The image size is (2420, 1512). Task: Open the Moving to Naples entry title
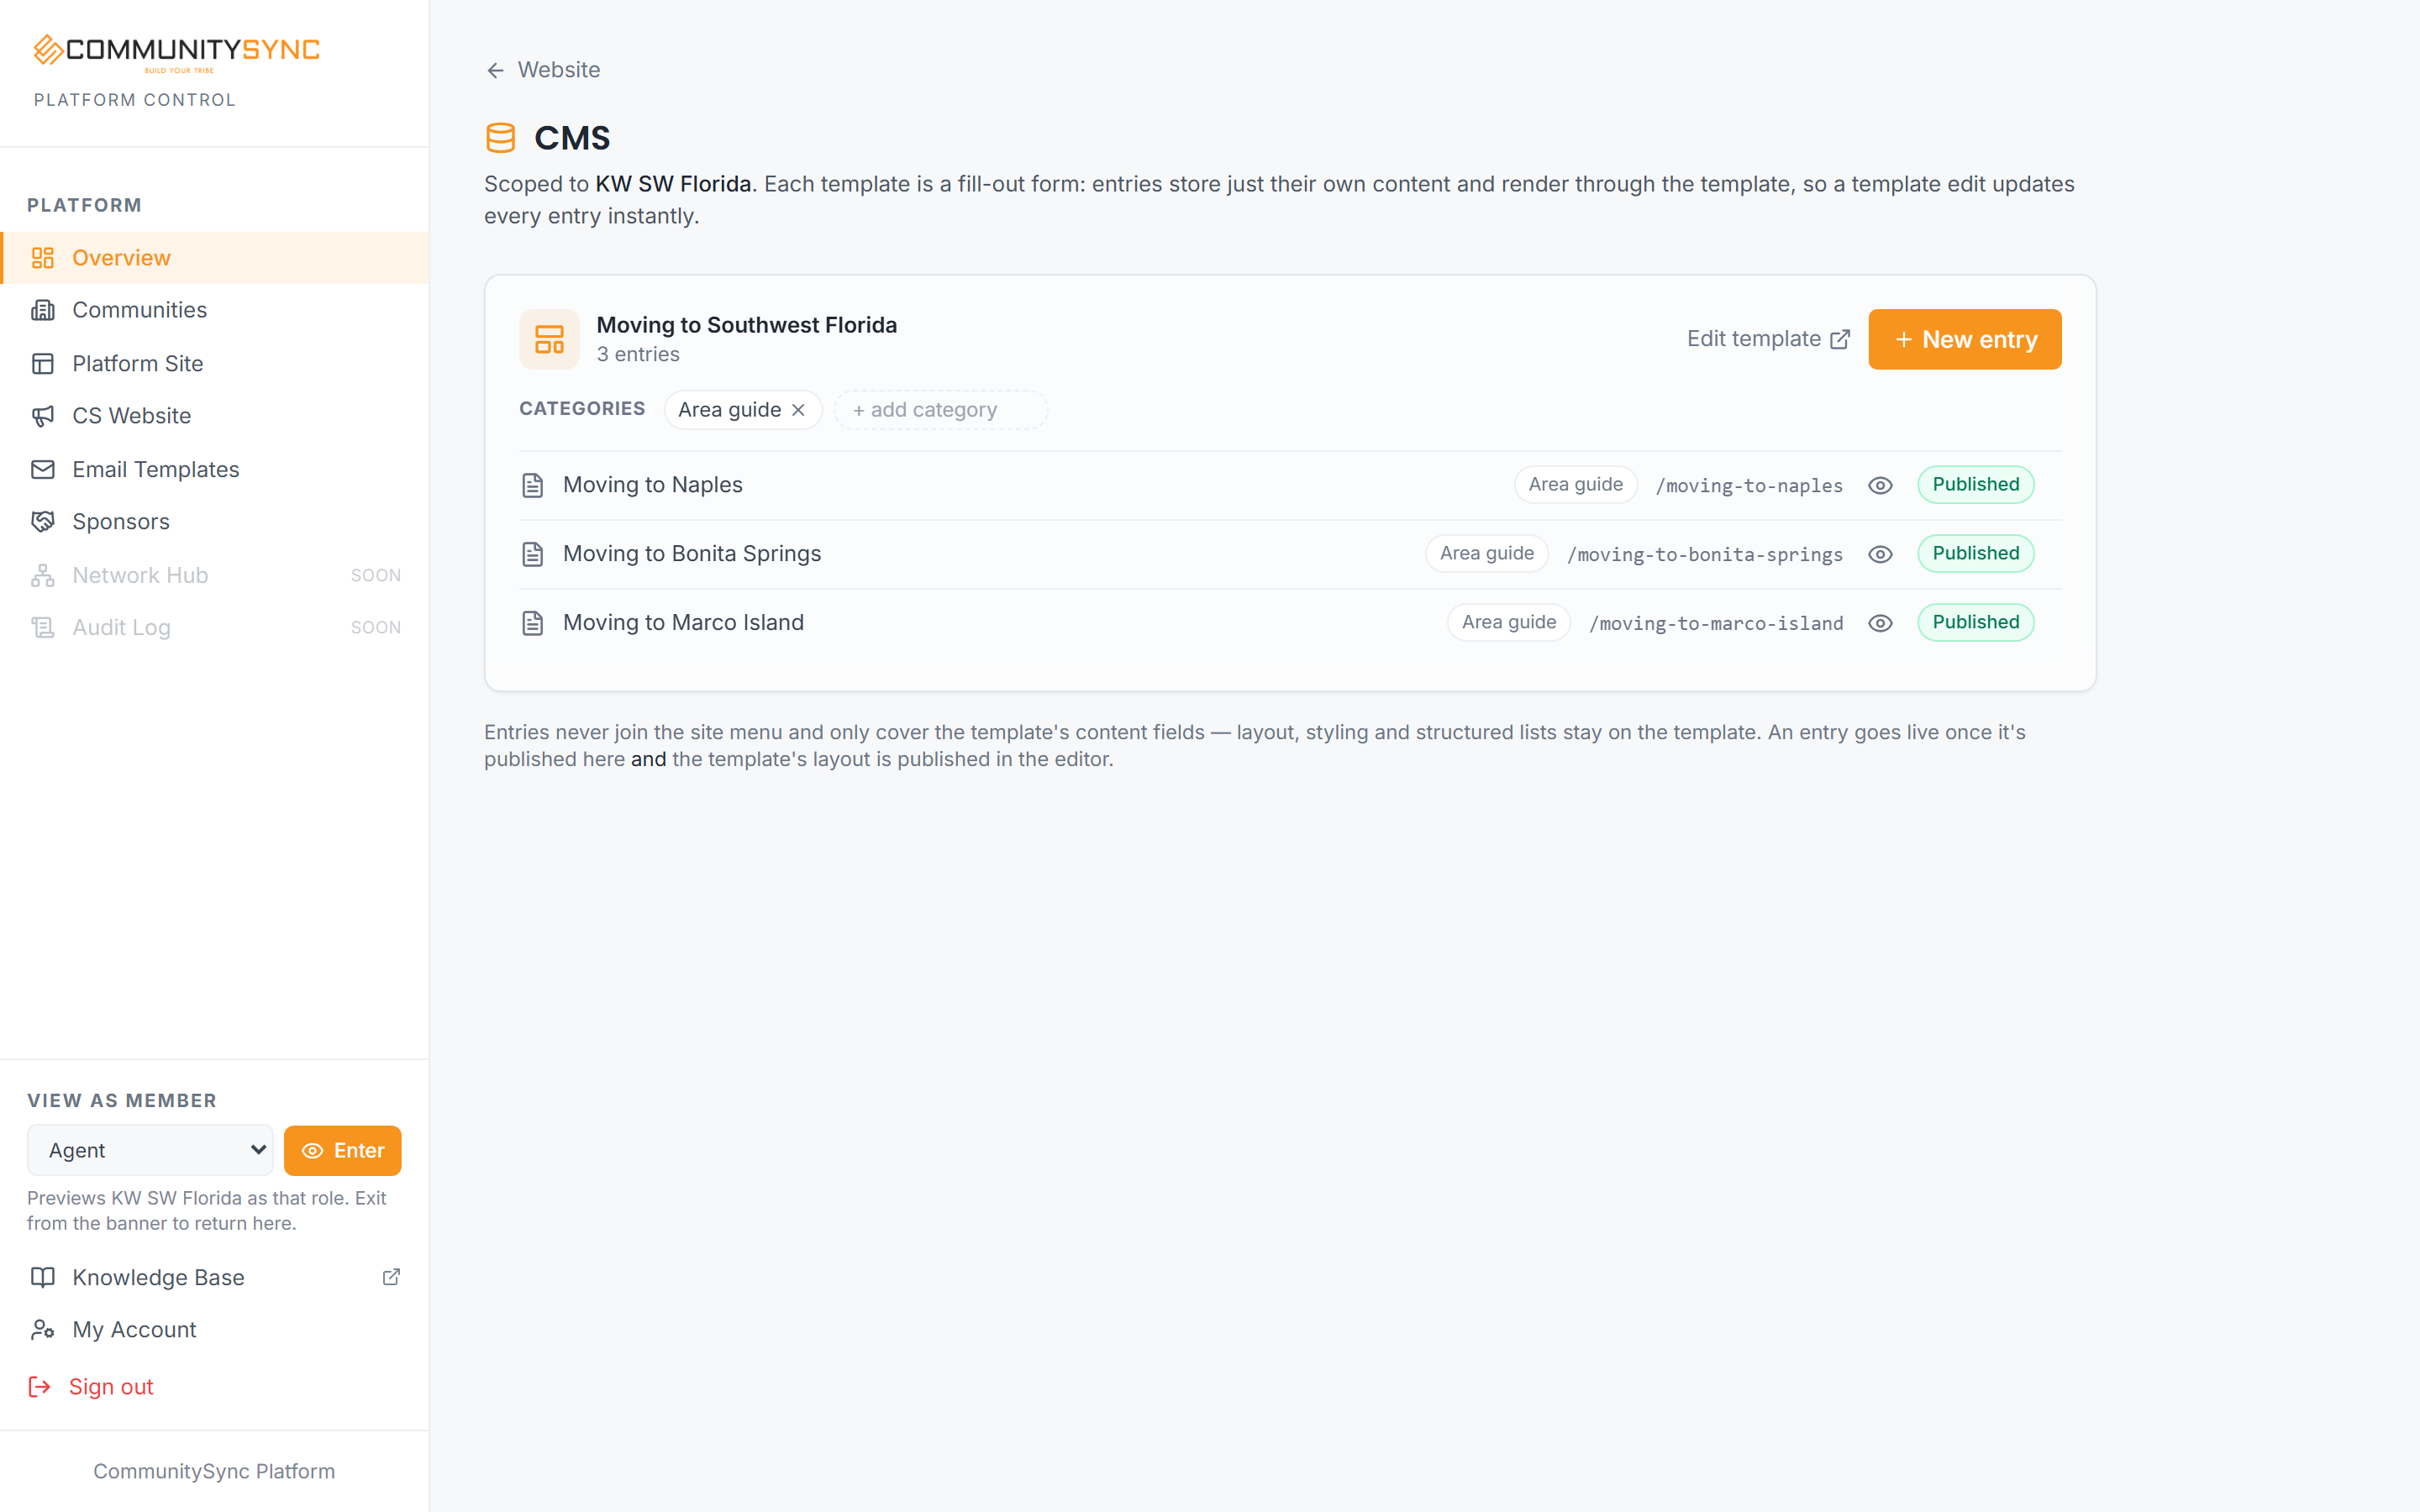pos(653,485)
